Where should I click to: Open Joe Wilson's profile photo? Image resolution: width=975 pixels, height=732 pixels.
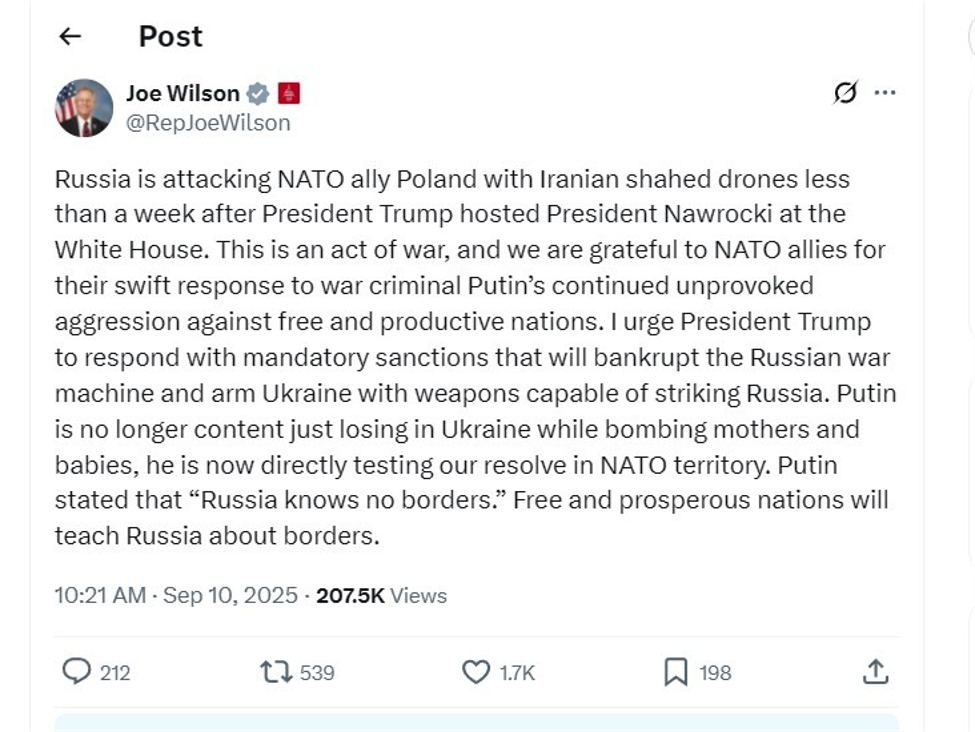[84, 107]
